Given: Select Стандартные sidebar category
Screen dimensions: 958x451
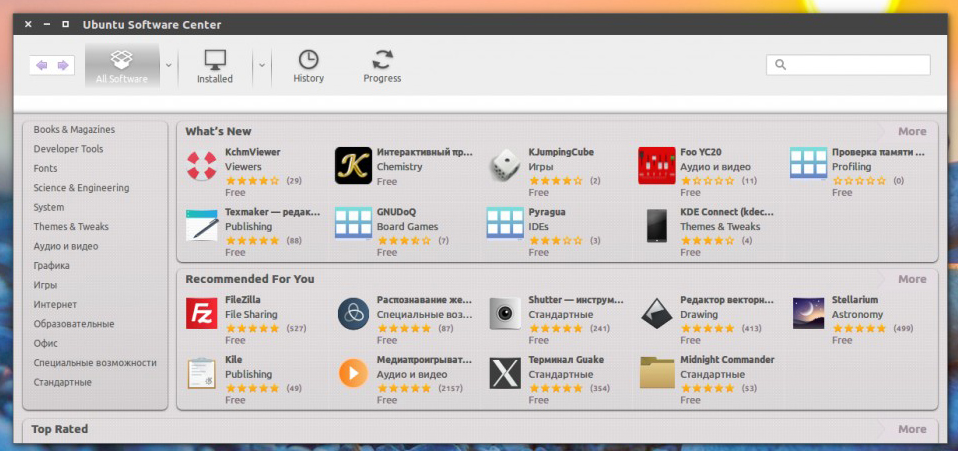Looking at the screenshot, I should (x=62, y=383).
